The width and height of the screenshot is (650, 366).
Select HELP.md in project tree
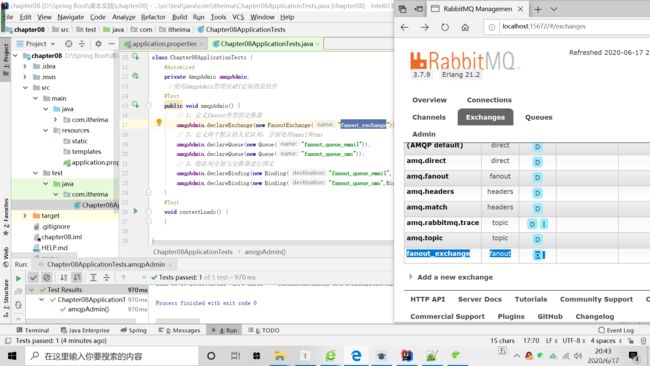click(x=50, y=247)
